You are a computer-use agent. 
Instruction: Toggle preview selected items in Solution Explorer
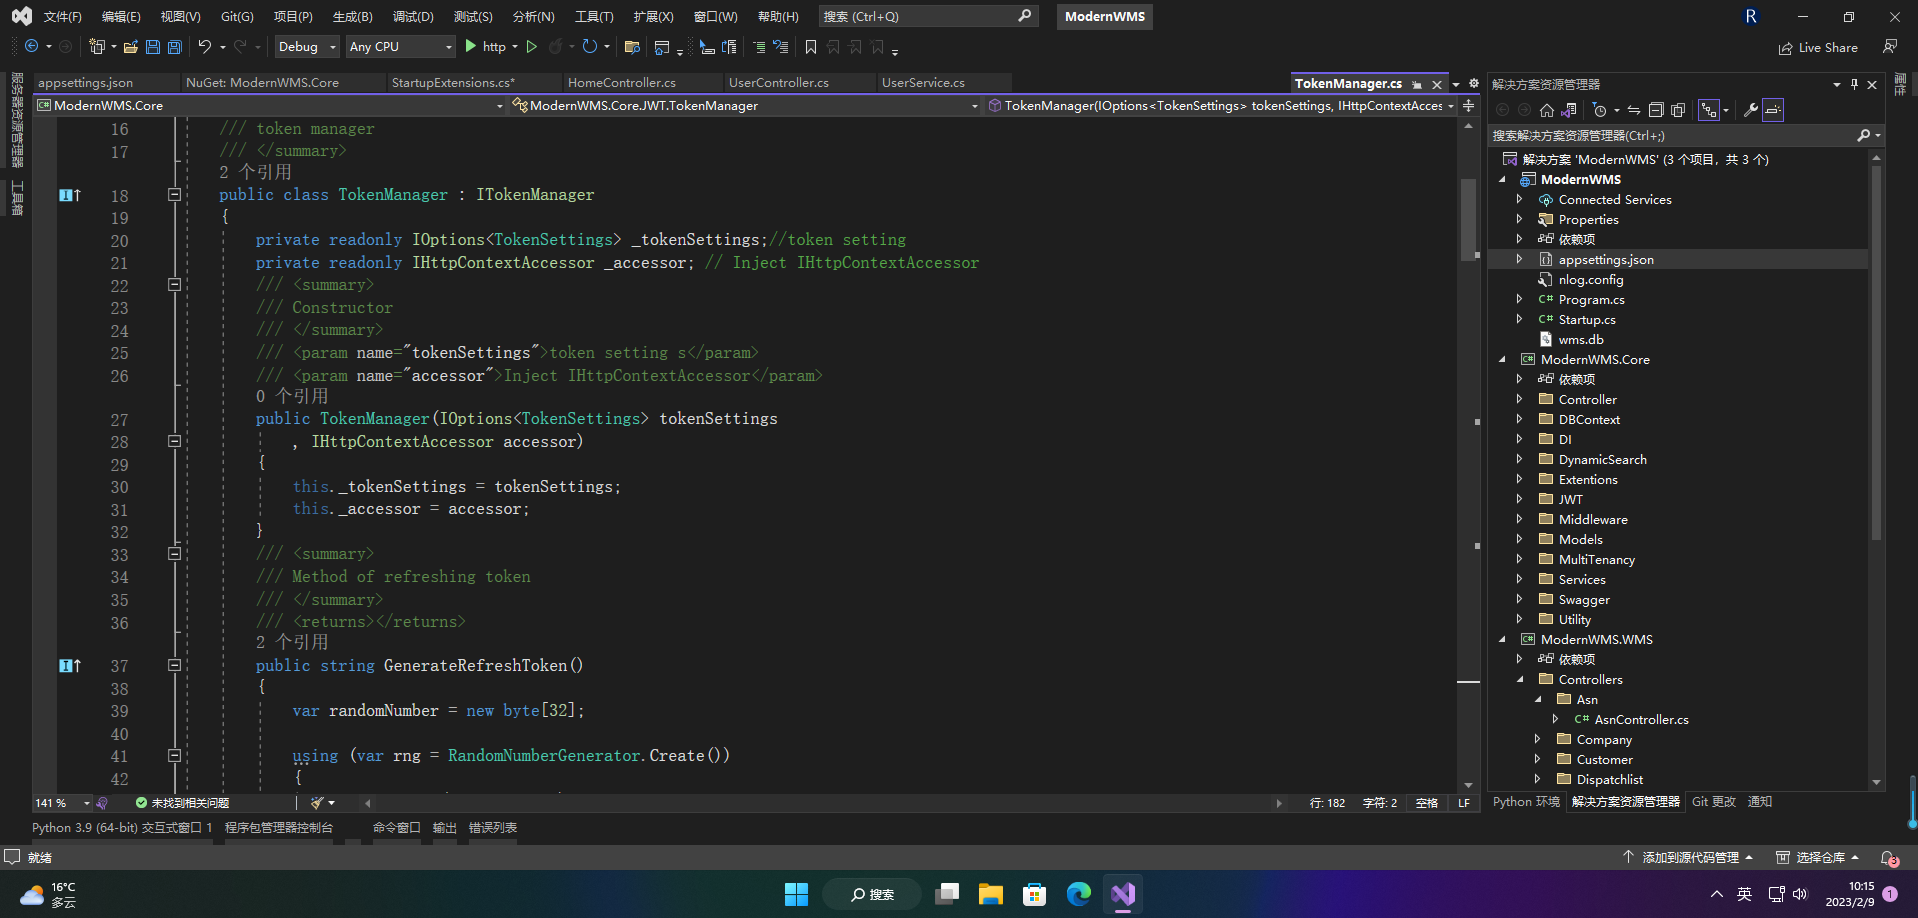[1773, 110]
